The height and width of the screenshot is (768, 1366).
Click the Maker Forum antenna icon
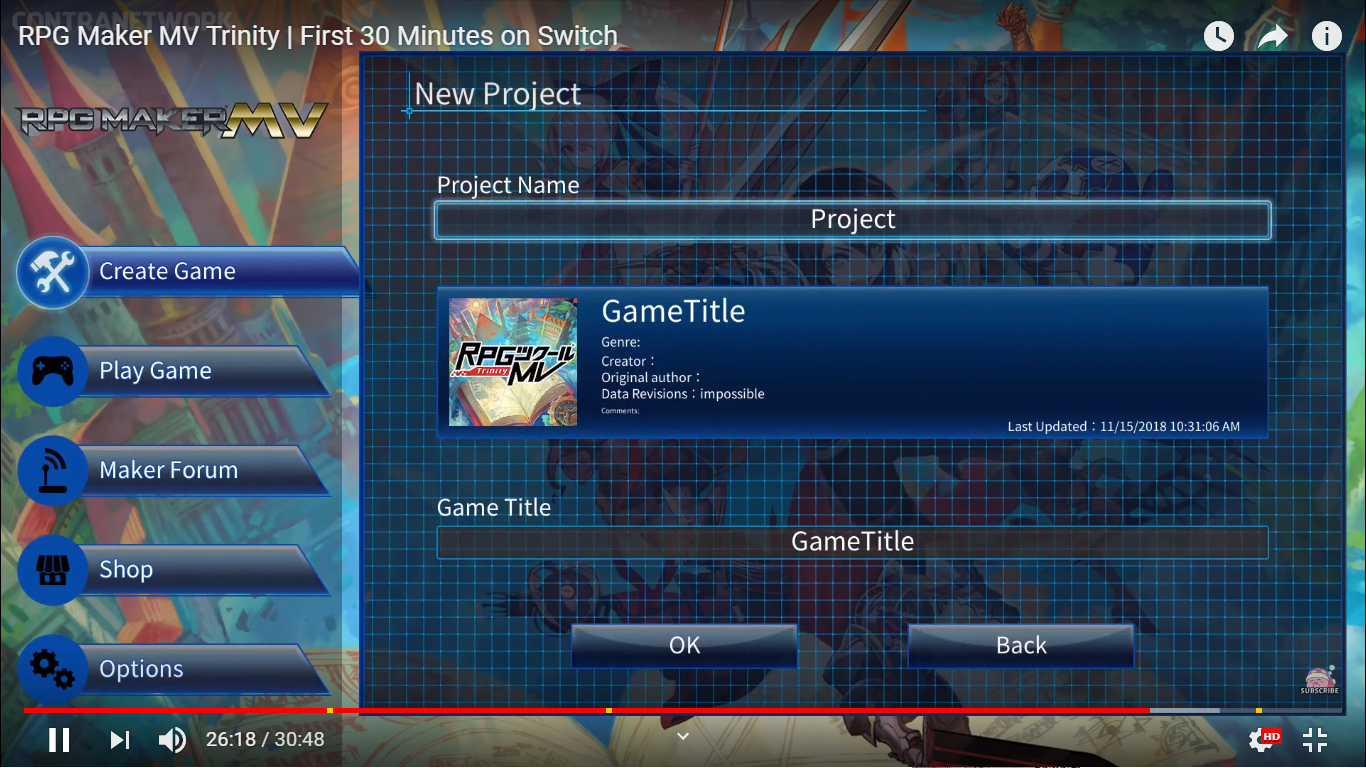pos(53,470)
